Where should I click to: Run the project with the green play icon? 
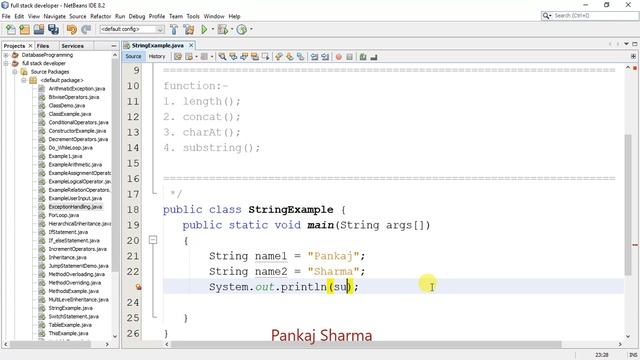tap(204, 29)
